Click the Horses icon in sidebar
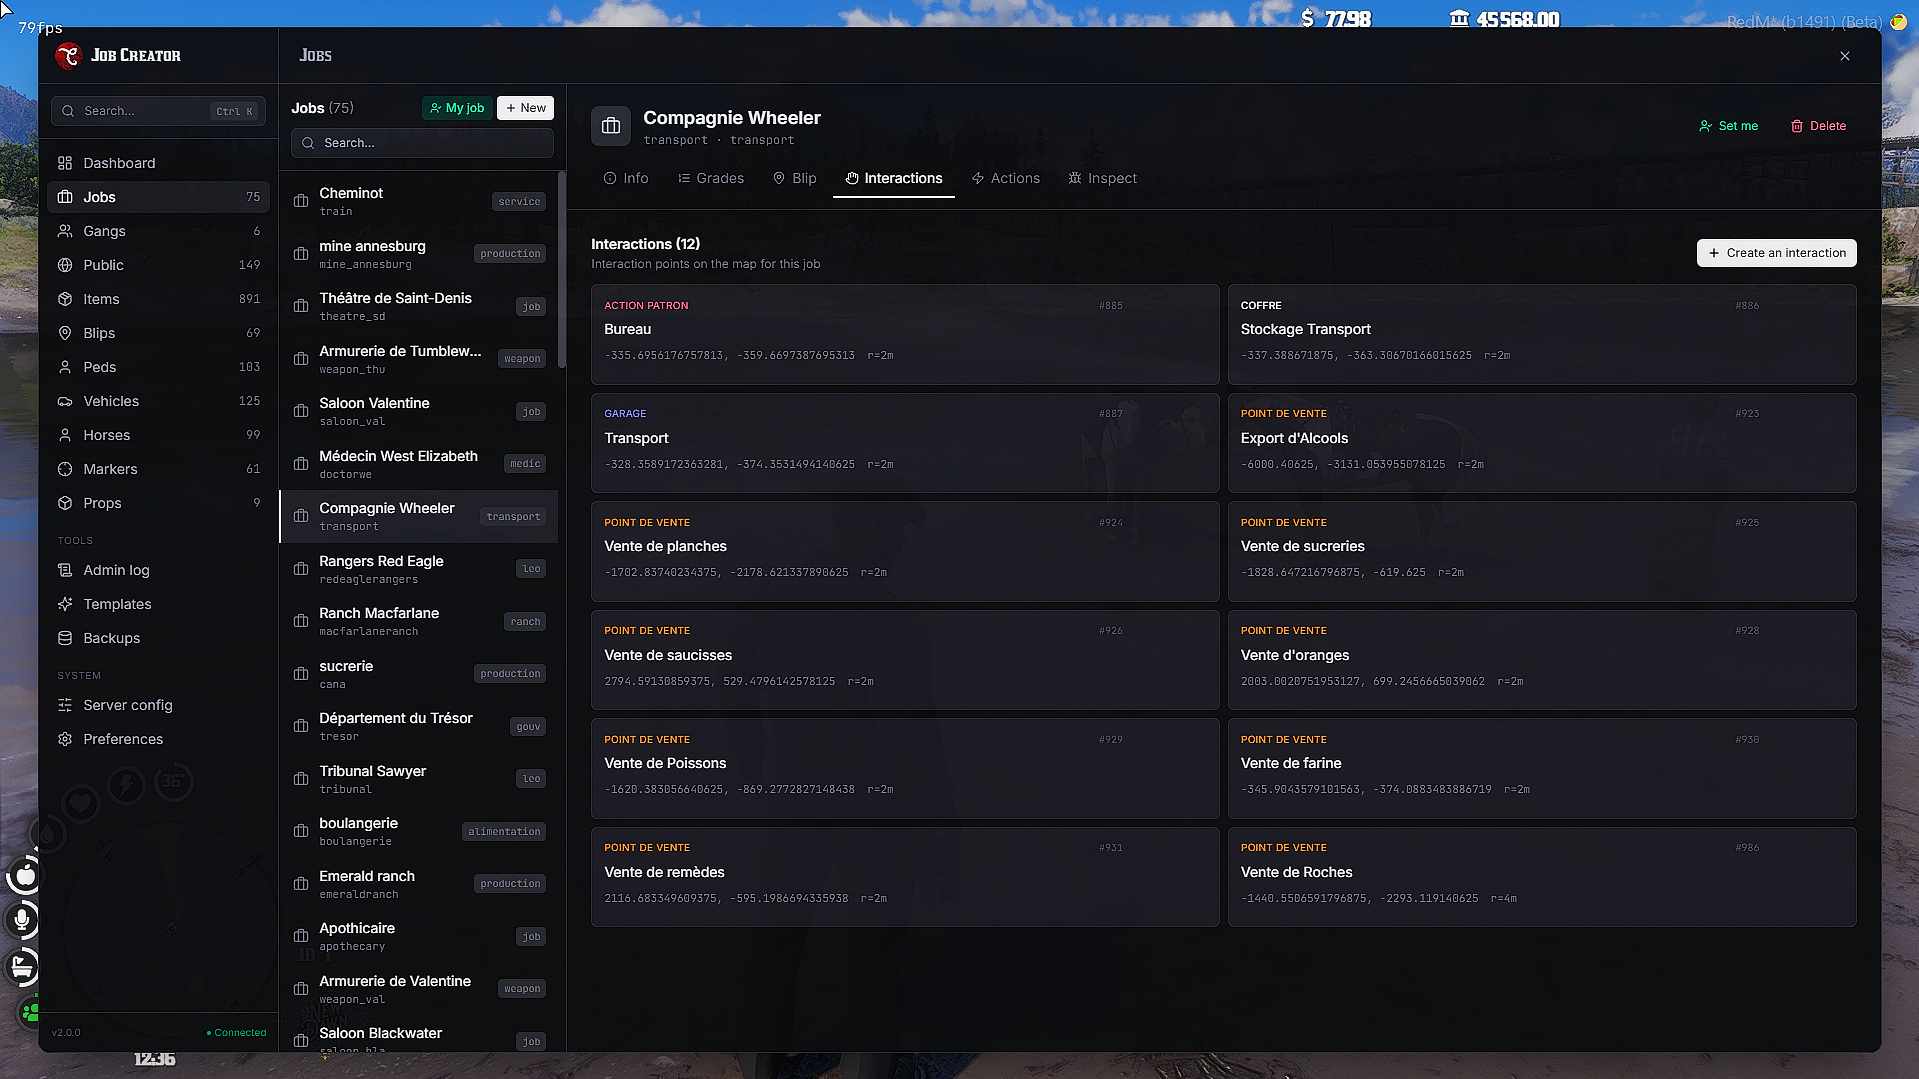The height and width of the screenshot is (1079, 1919). coord(65,435)
